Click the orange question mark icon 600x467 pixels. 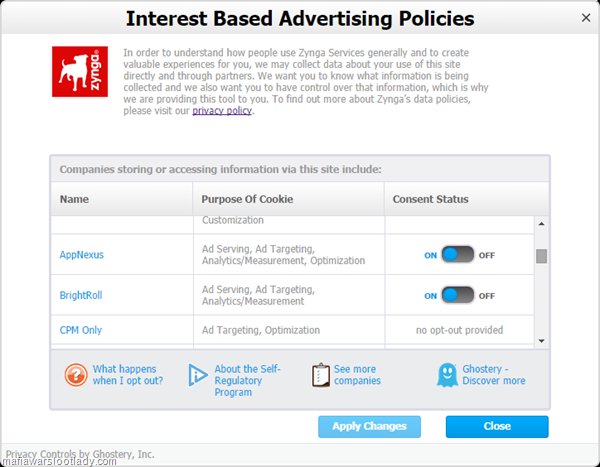click(76, 375)
